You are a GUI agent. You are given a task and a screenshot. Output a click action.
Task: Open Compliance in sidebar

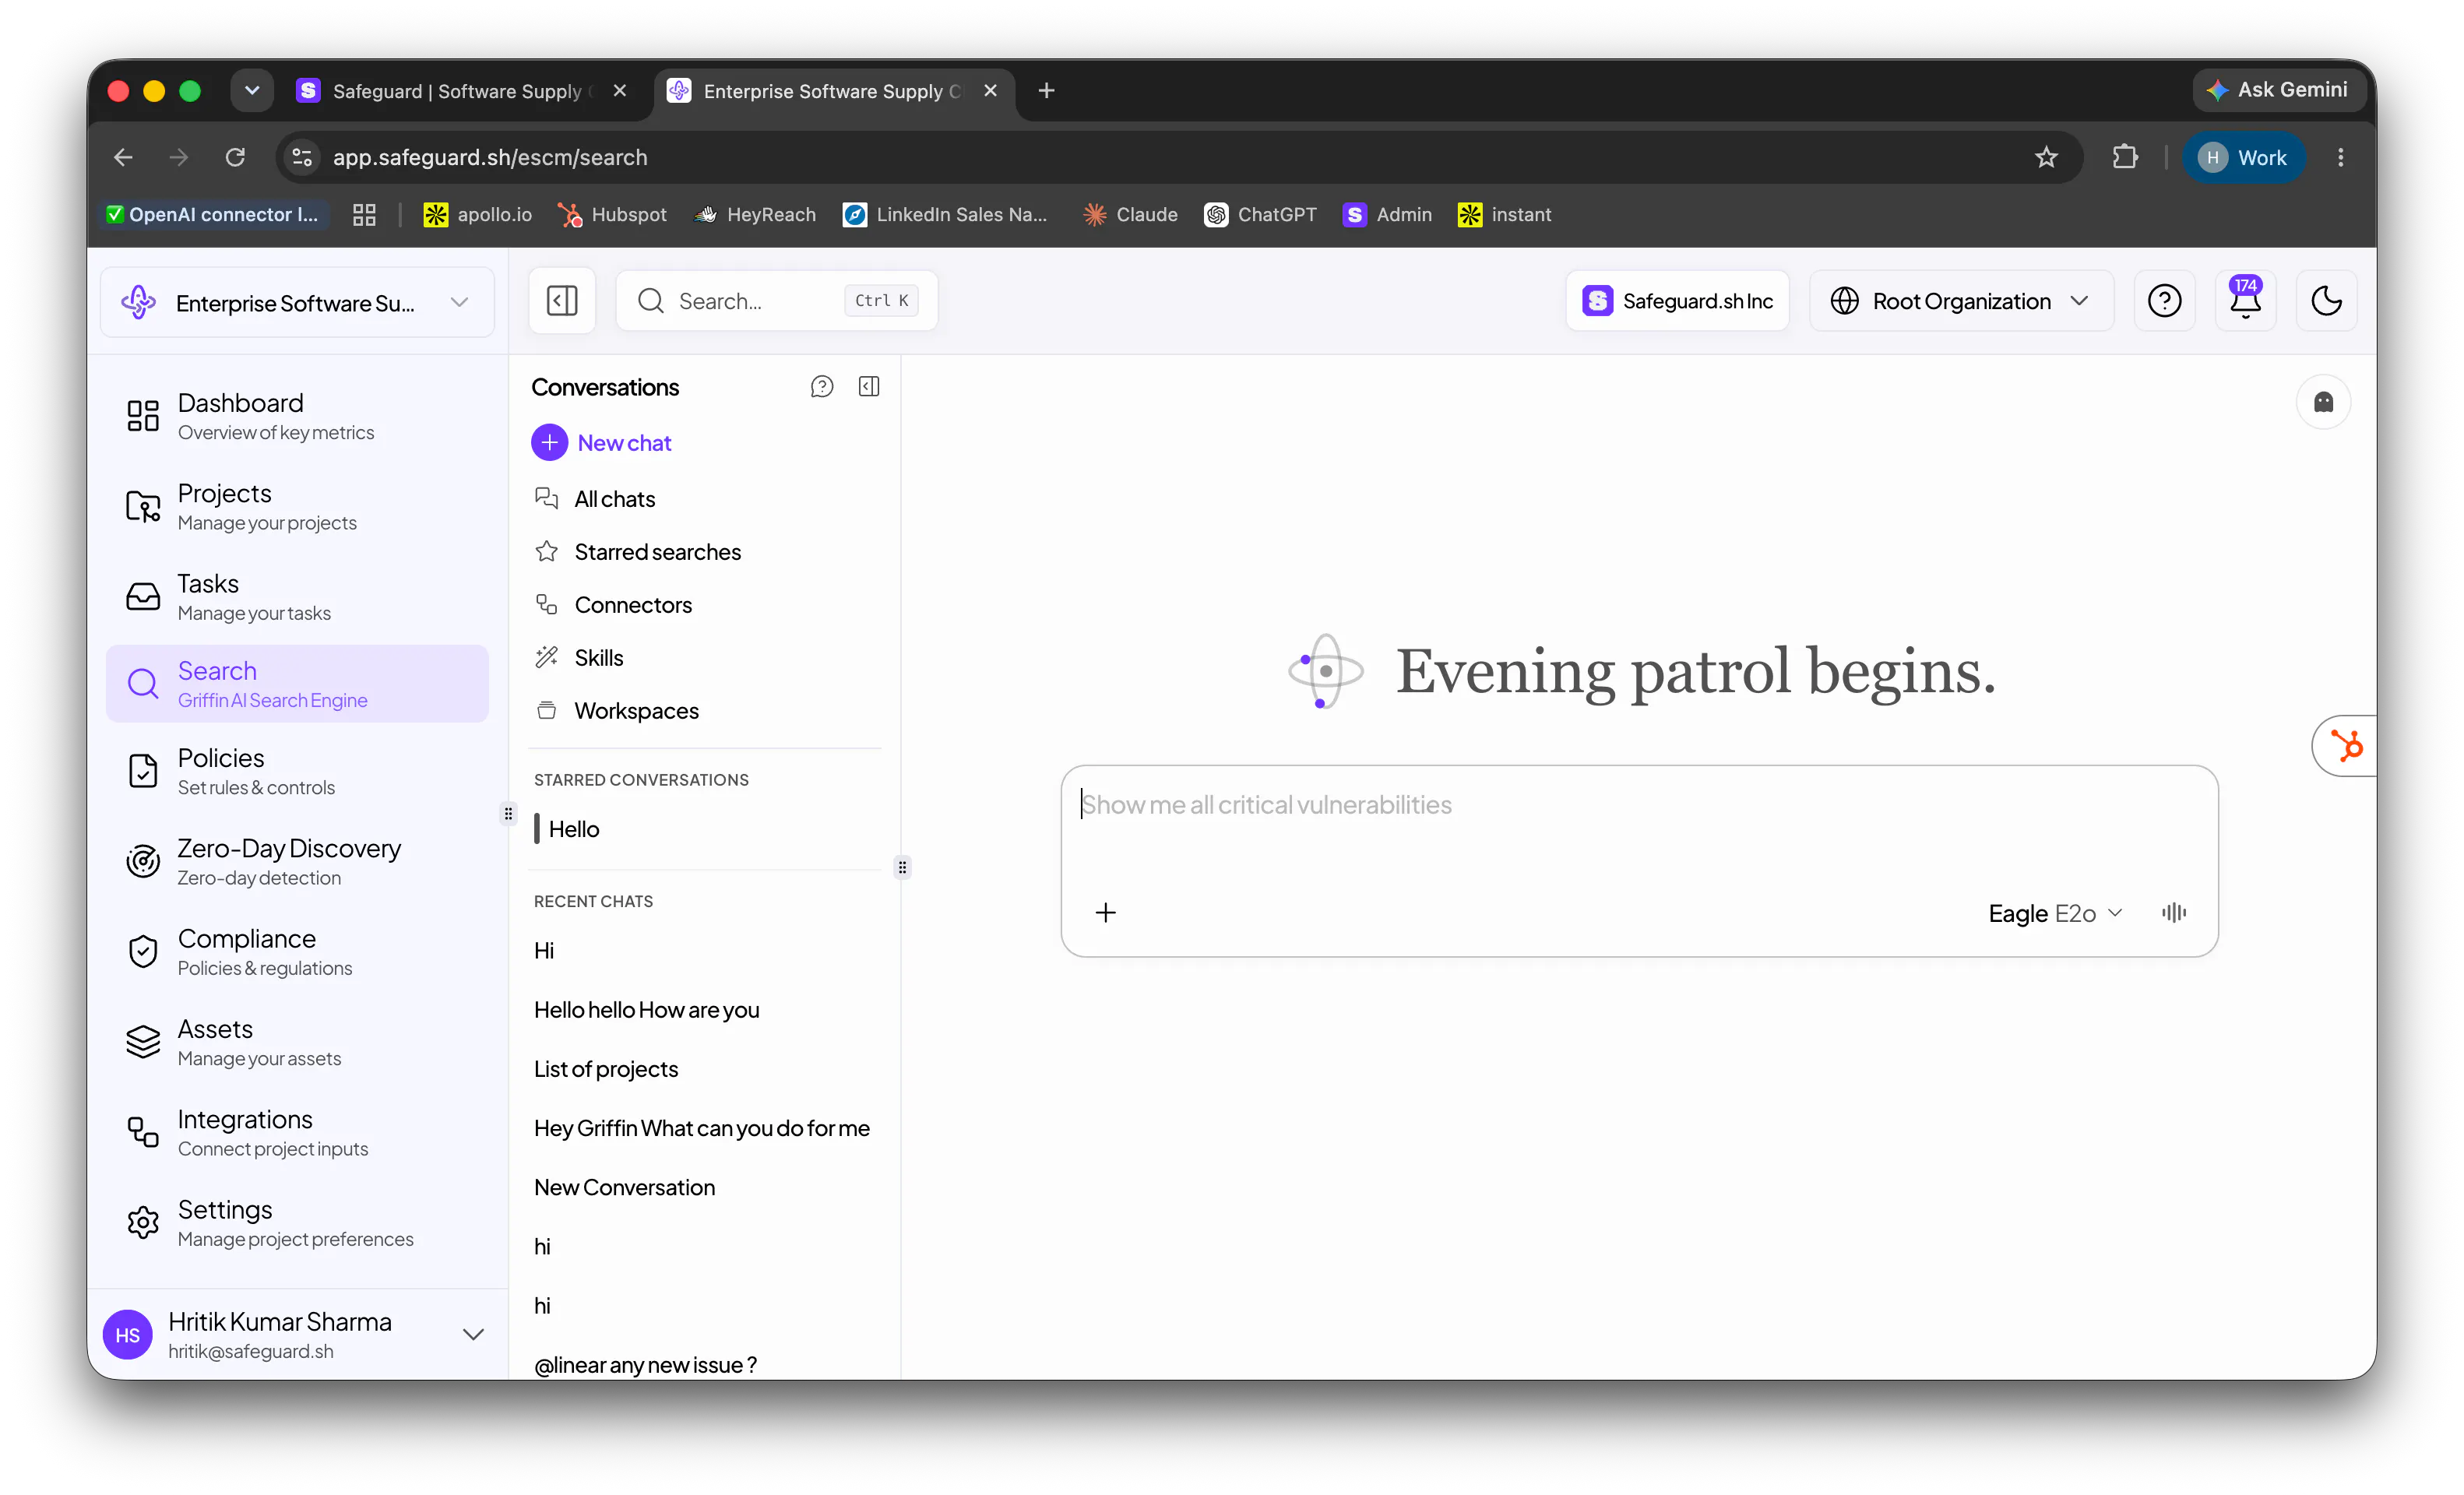tap(297, 952)
